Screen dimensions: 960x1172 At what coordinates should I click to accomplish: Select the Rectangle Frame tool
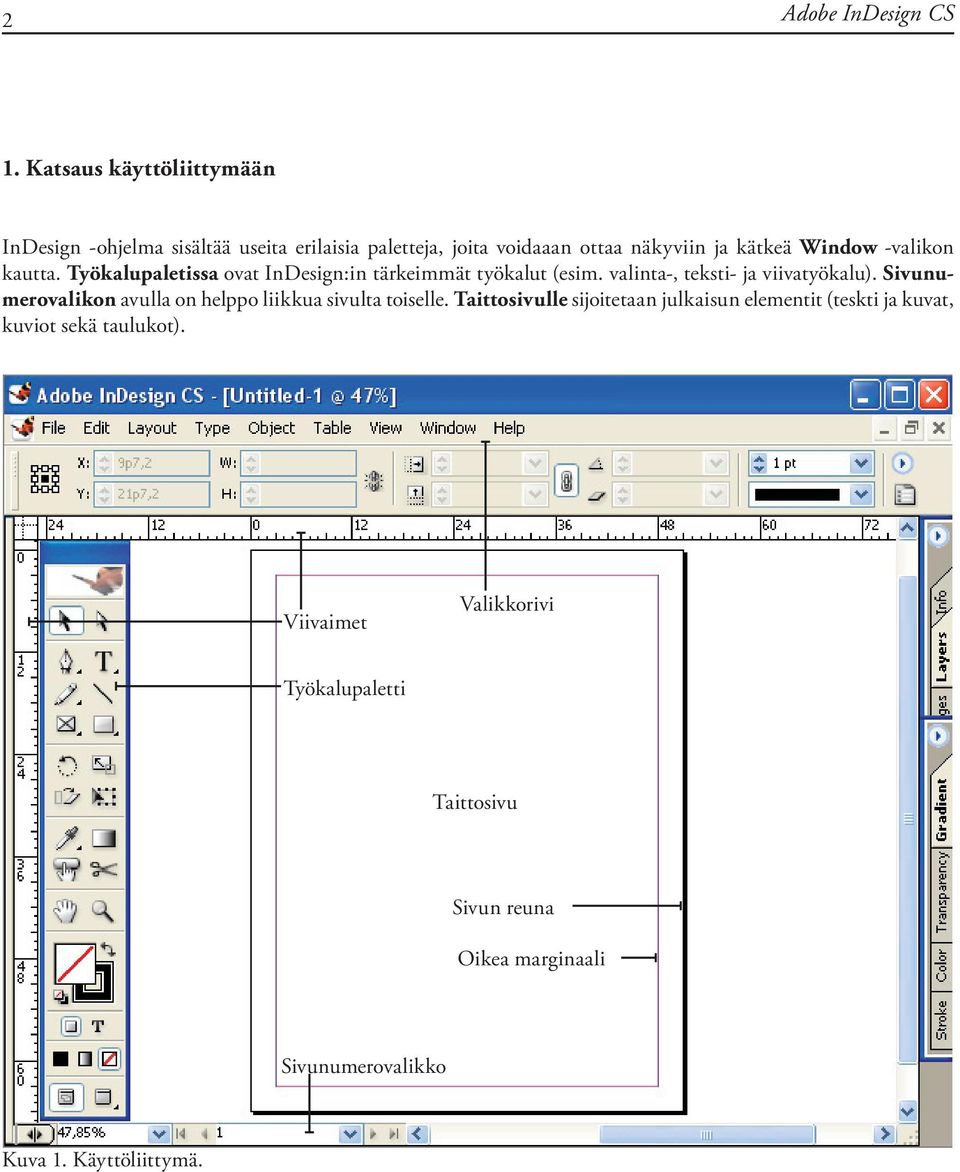point(67,724)
